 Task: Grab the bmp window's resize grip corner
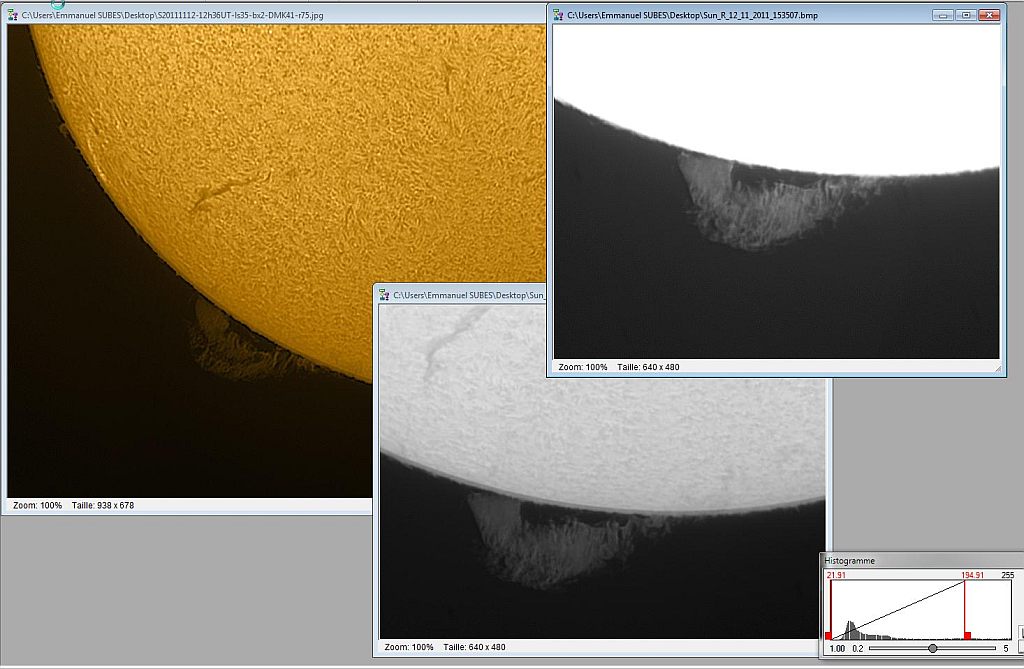click(997, 369)
